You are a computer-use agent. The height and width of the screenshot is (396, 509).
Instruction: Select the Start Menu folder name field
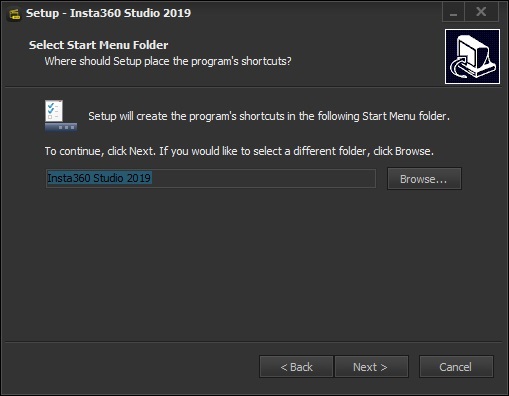click(x=211, y=178)
